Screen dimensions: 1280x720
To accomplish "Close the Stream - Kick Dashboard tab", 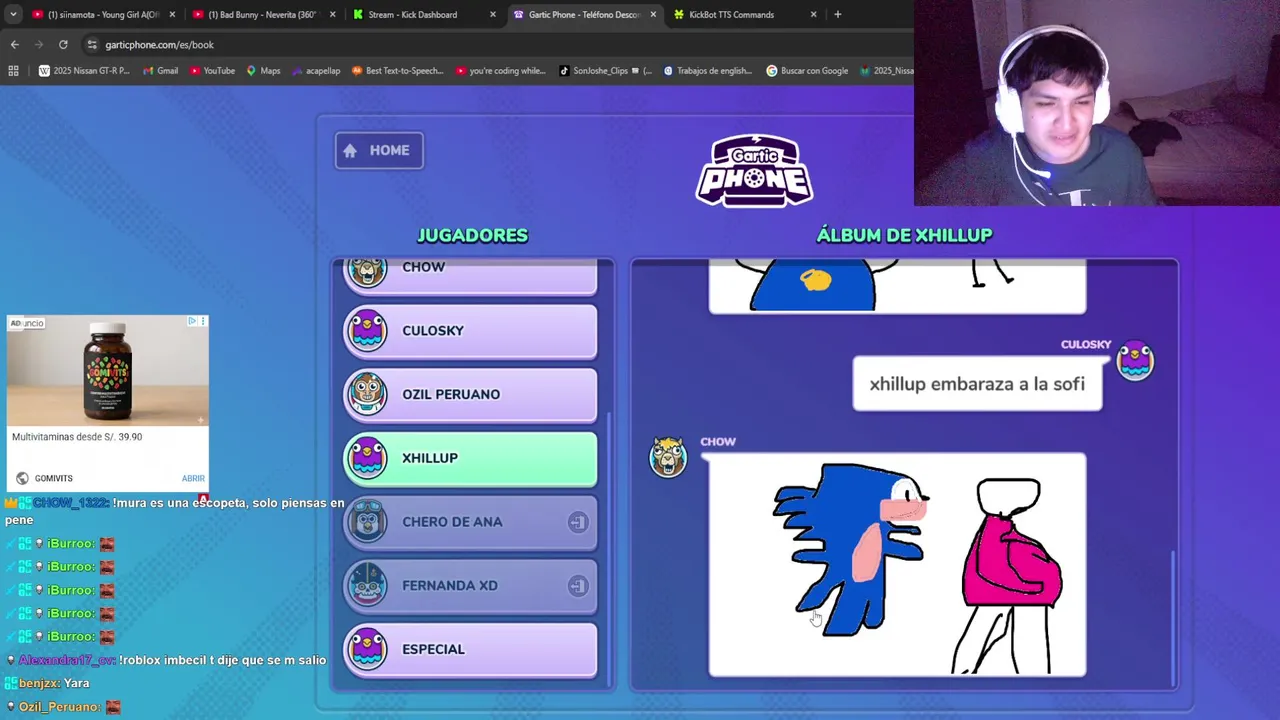I will pos(493,14).
